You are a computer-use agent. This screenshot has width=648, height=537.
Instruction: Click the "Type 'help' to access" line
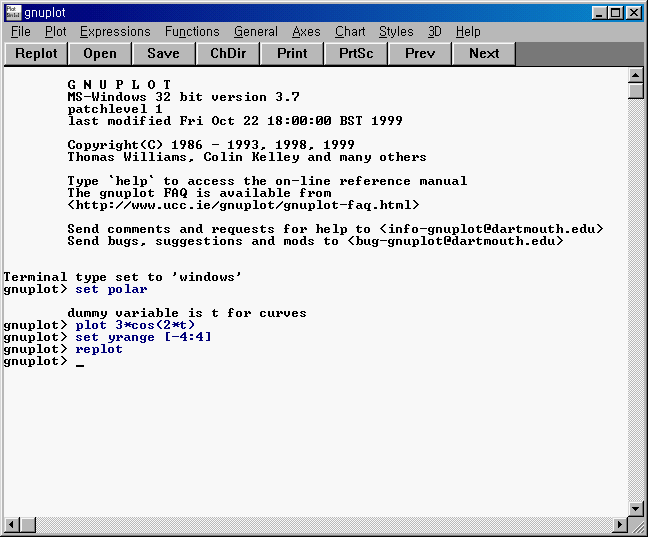pos(267,181)
